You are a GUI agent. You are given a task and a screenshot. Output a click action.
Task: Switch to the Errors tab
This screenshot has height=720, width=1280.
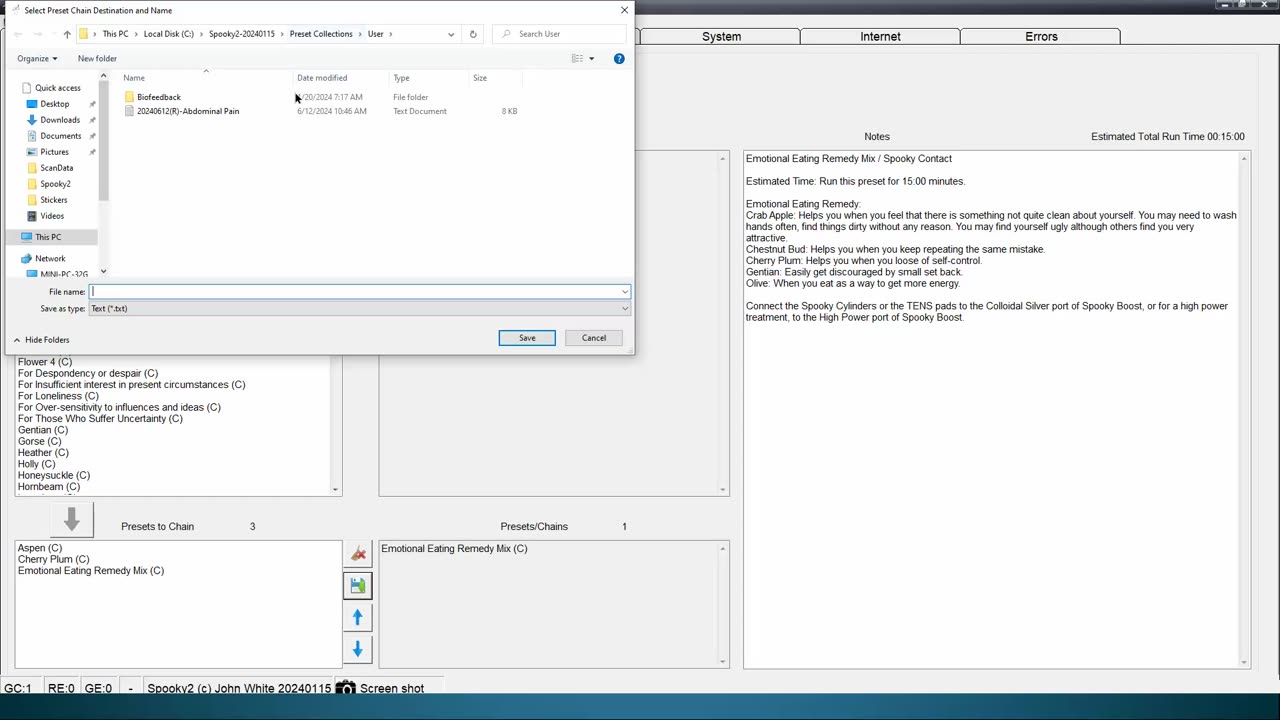(1041, 36)
